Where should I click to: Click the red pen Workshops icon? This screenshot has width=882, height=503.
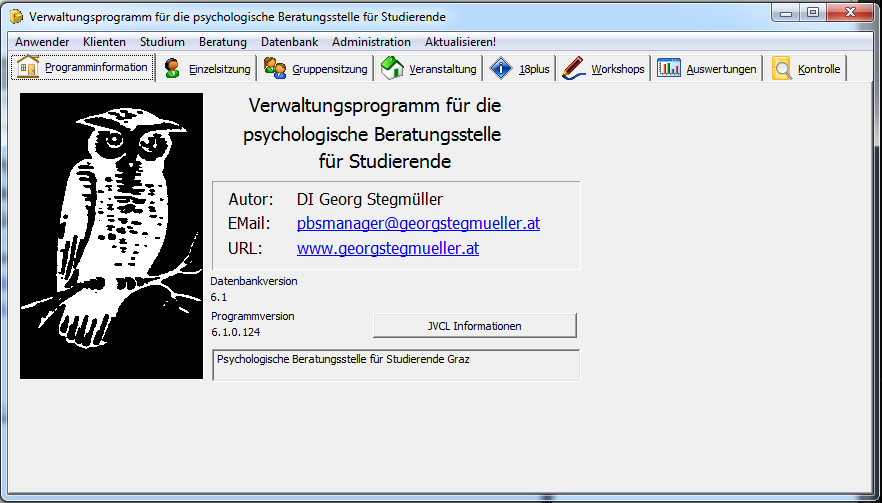point(573,68)
